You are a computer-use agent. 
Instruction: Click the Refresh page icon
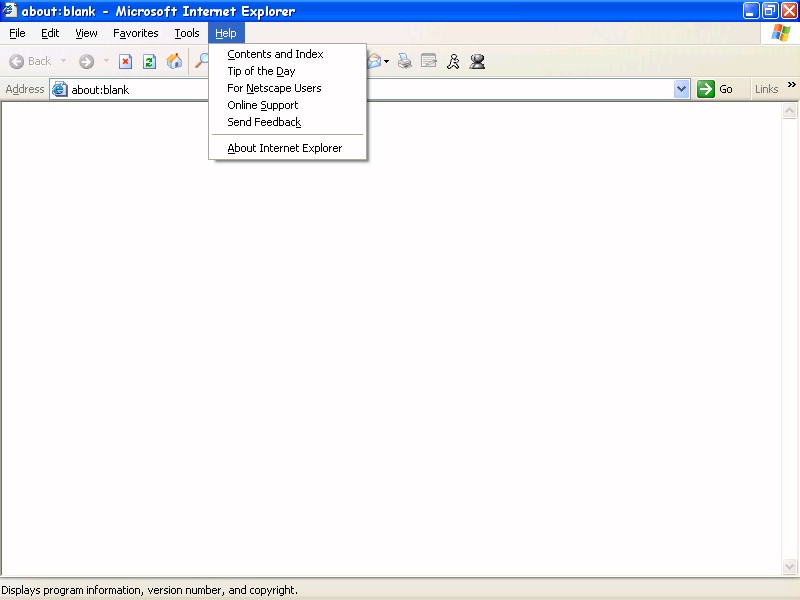[x=149, y=61]
